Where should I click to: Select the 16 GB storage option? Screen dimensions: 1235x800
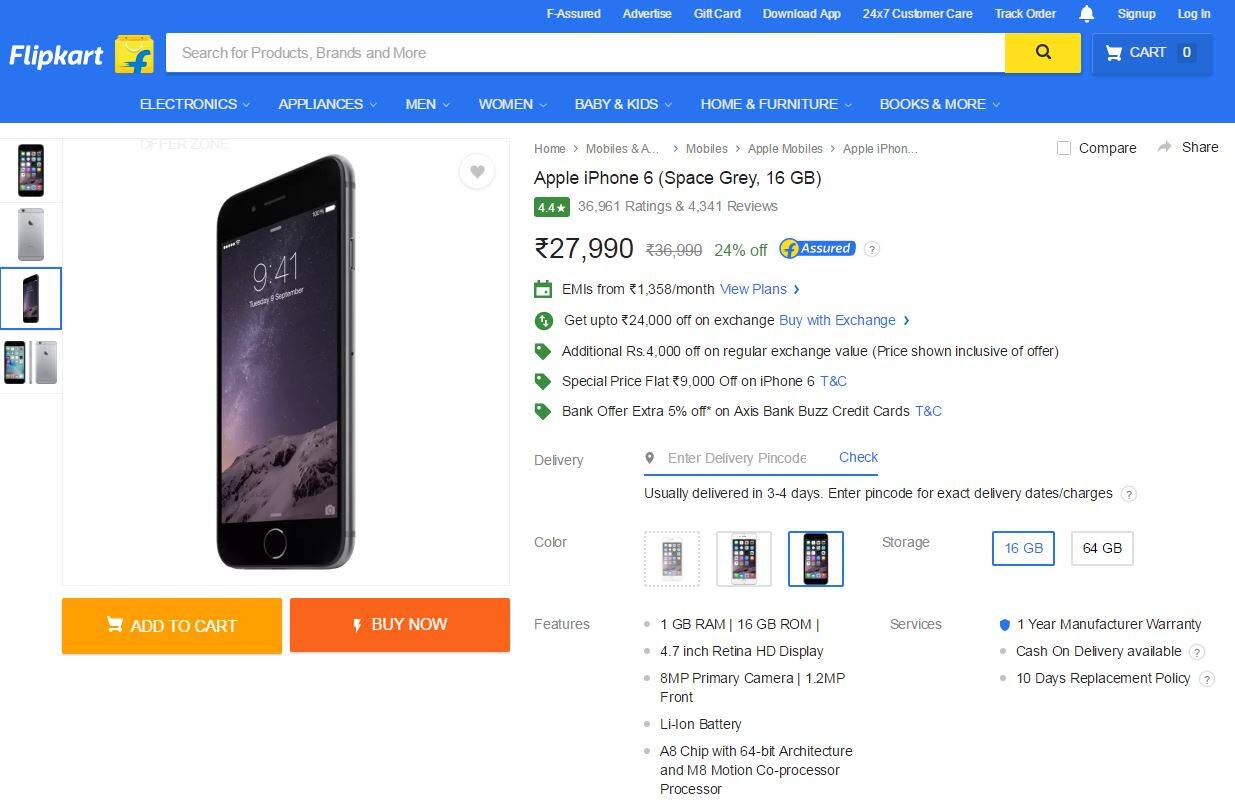(x=1022, y=548)
